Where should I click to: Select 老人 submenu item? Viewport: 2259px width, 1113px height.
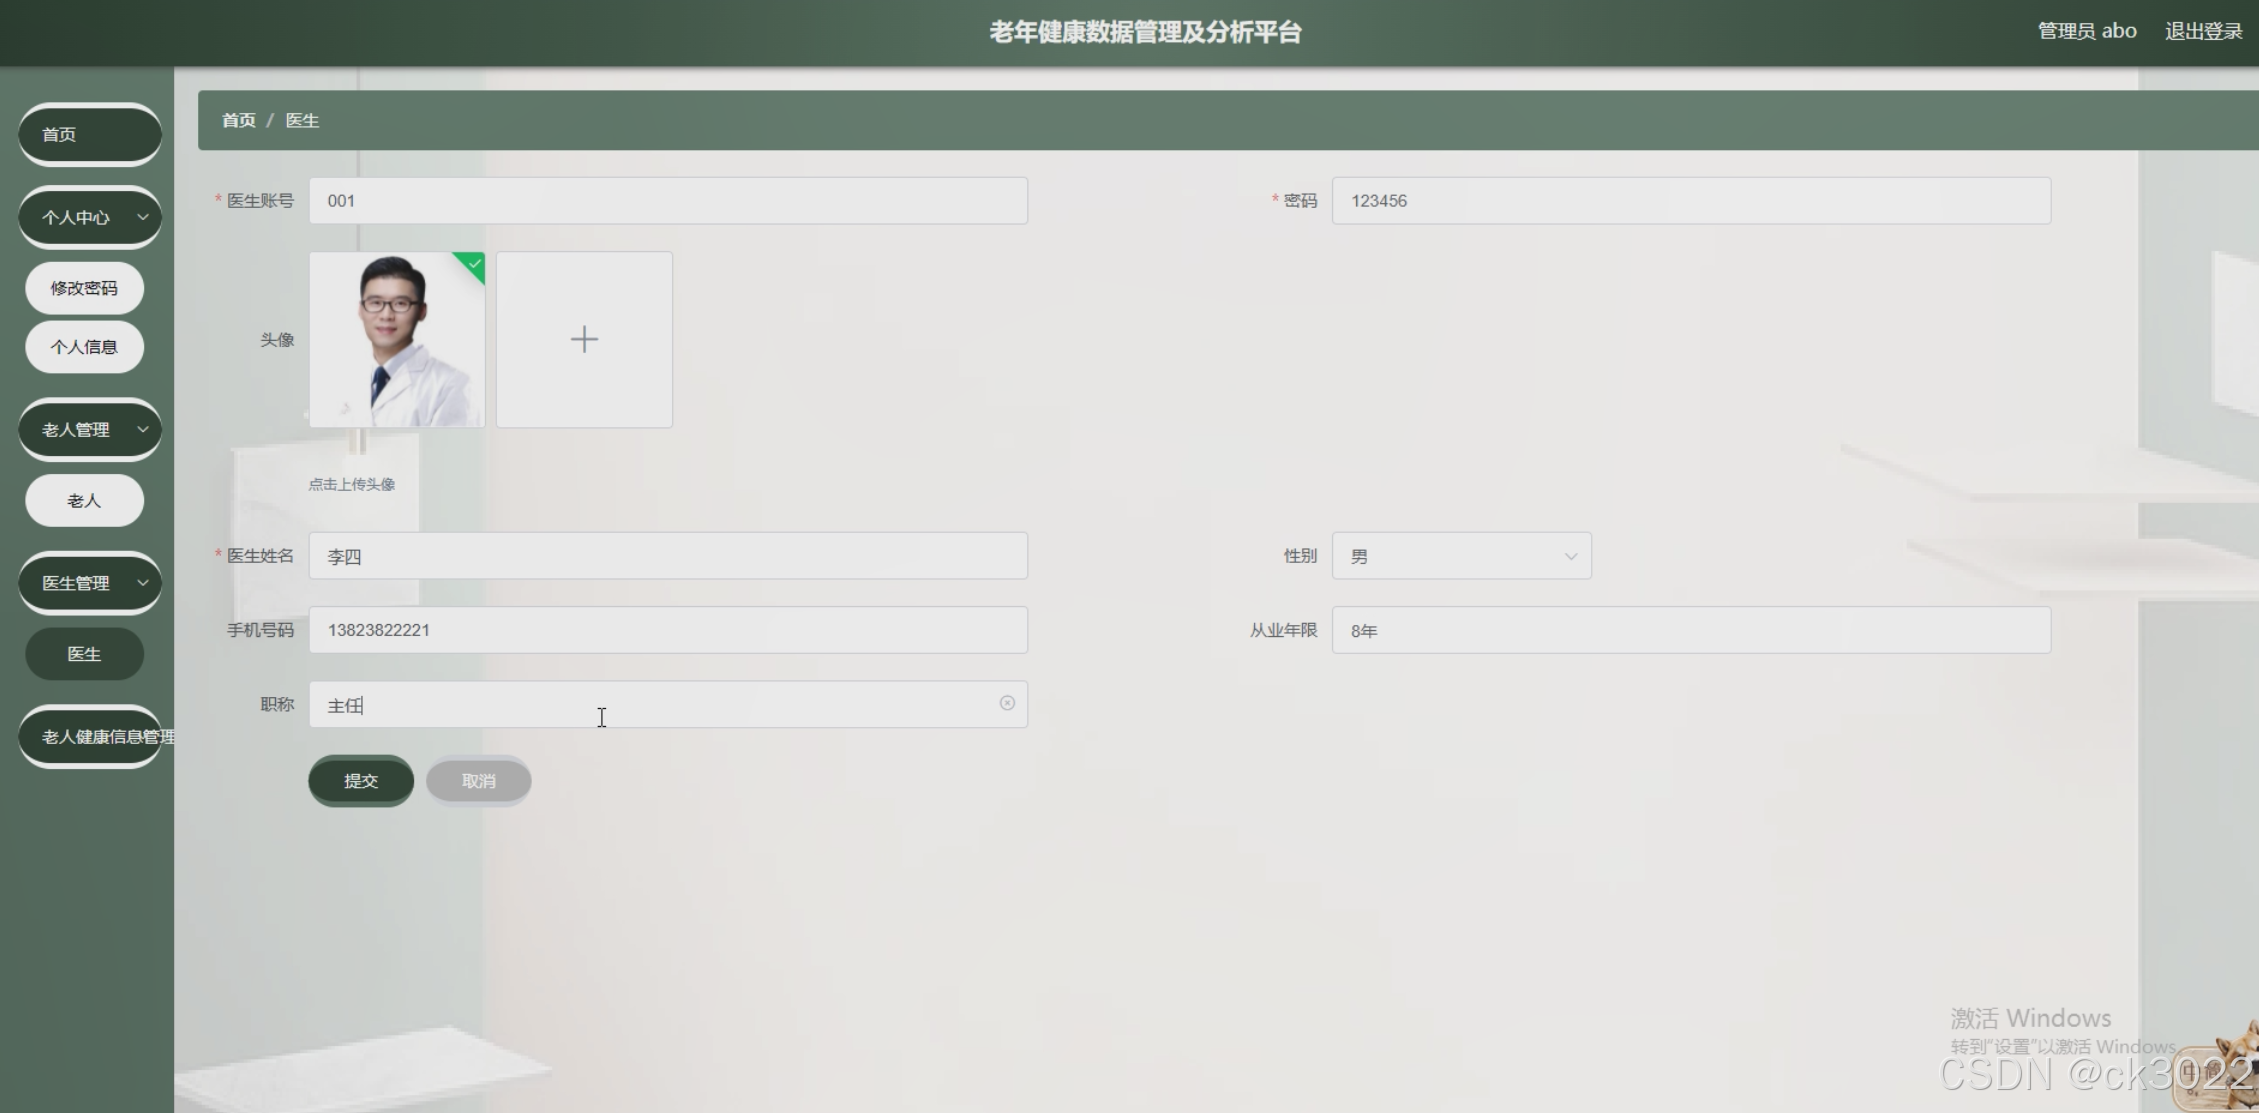(x=84, y=501)
